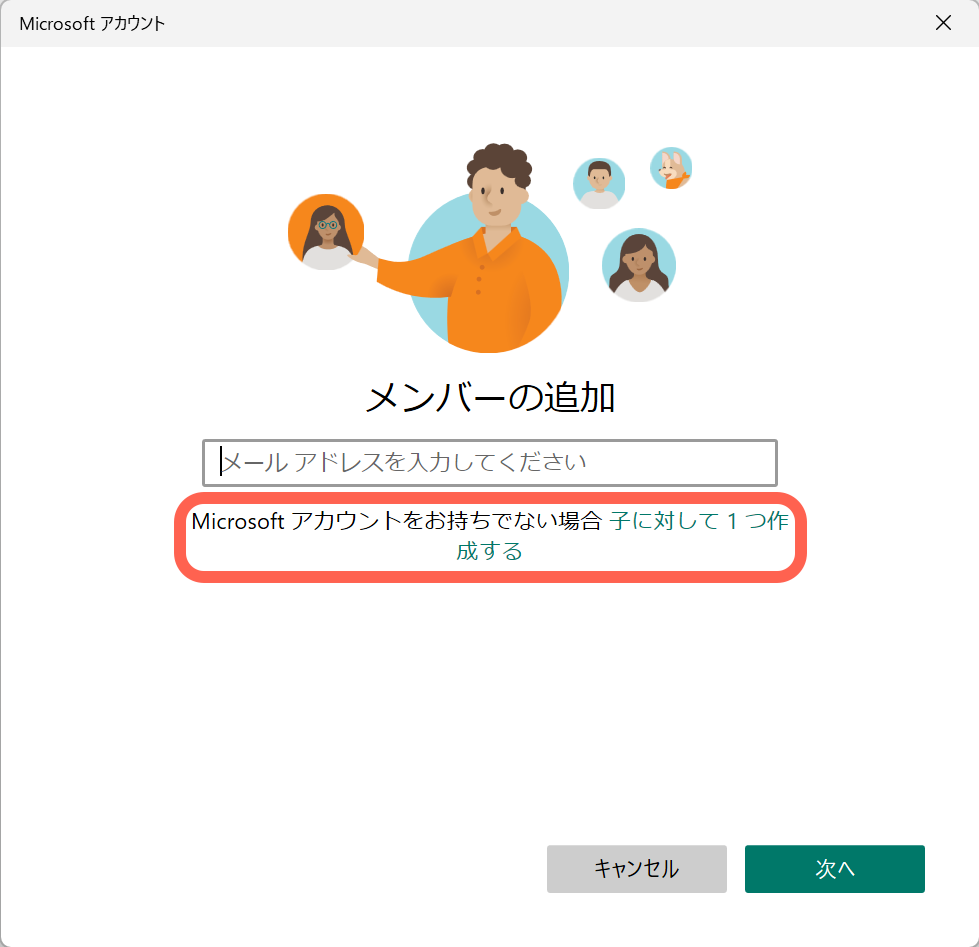Click the 'メンバーの追加' heading text
Viewport: 979px width, 947px height.
[x=490, y=397]
